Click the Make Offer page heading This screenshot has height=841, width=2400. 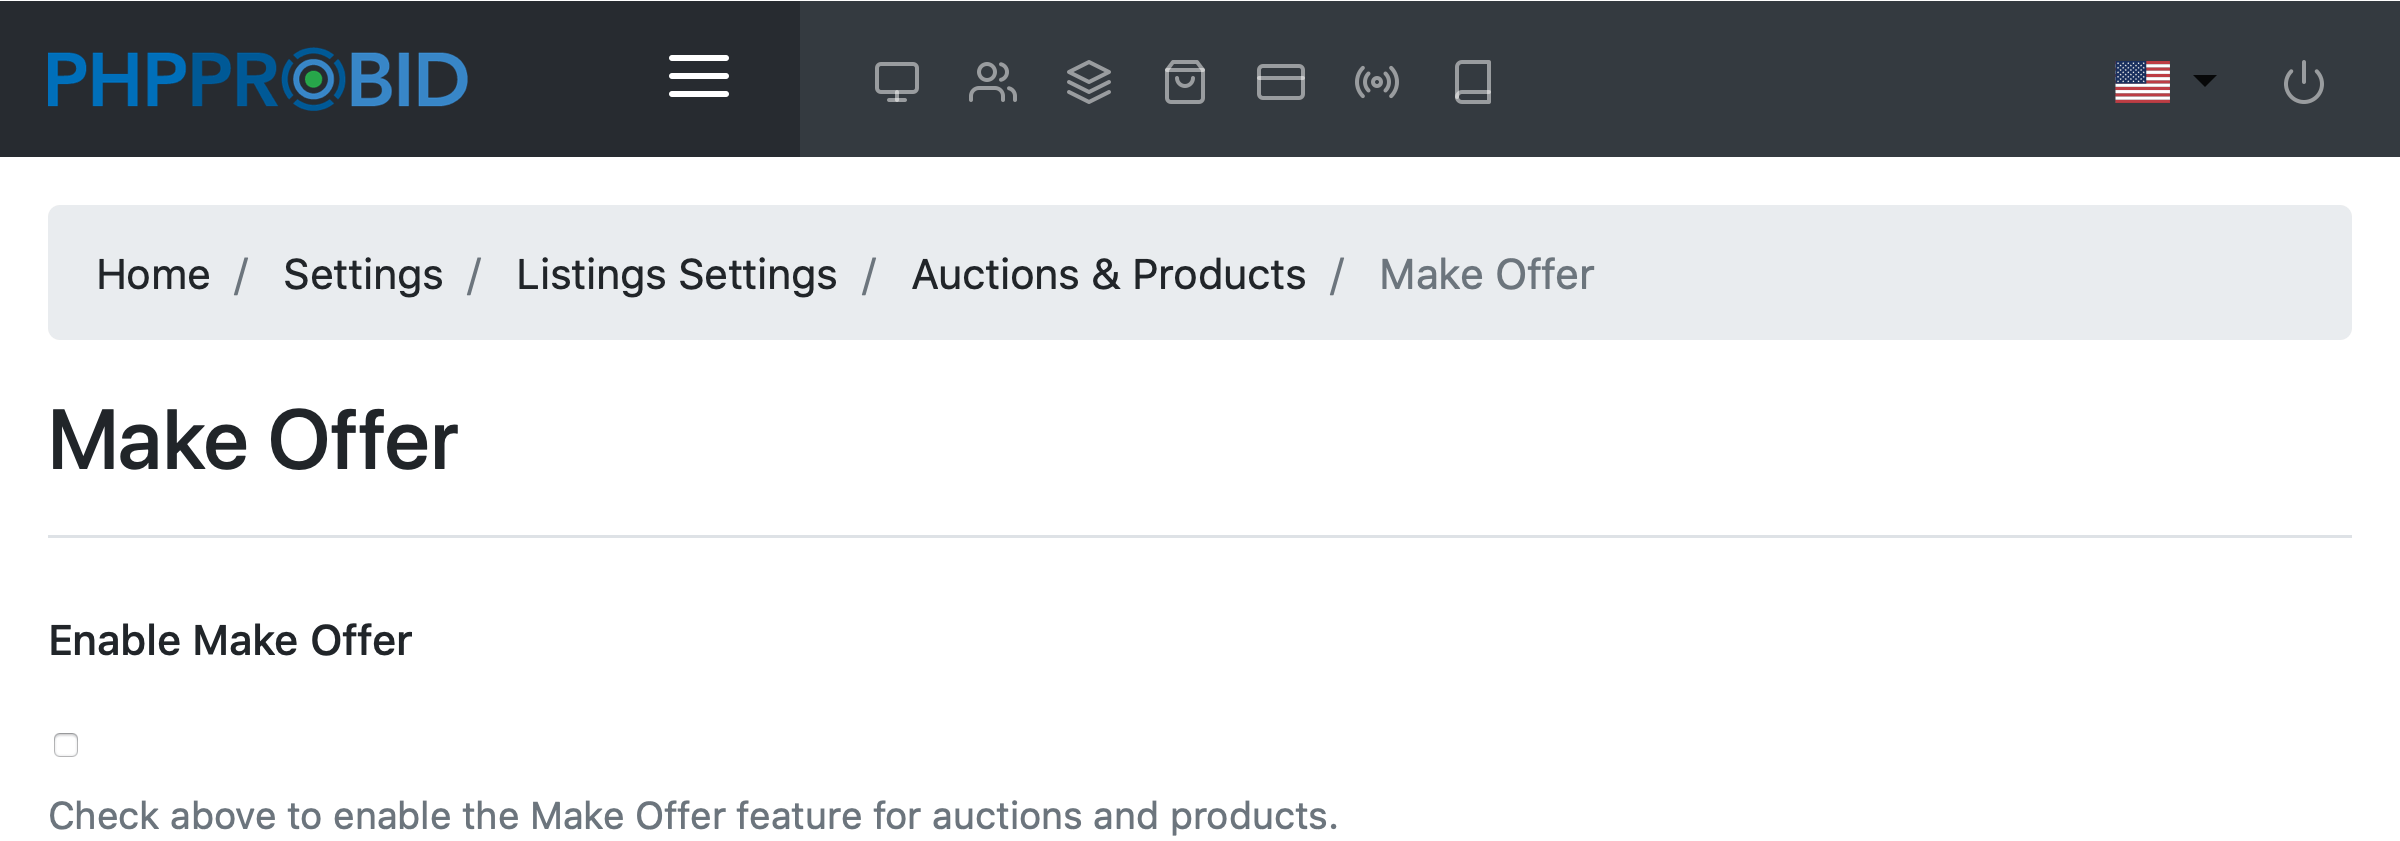tap(253, 440)
